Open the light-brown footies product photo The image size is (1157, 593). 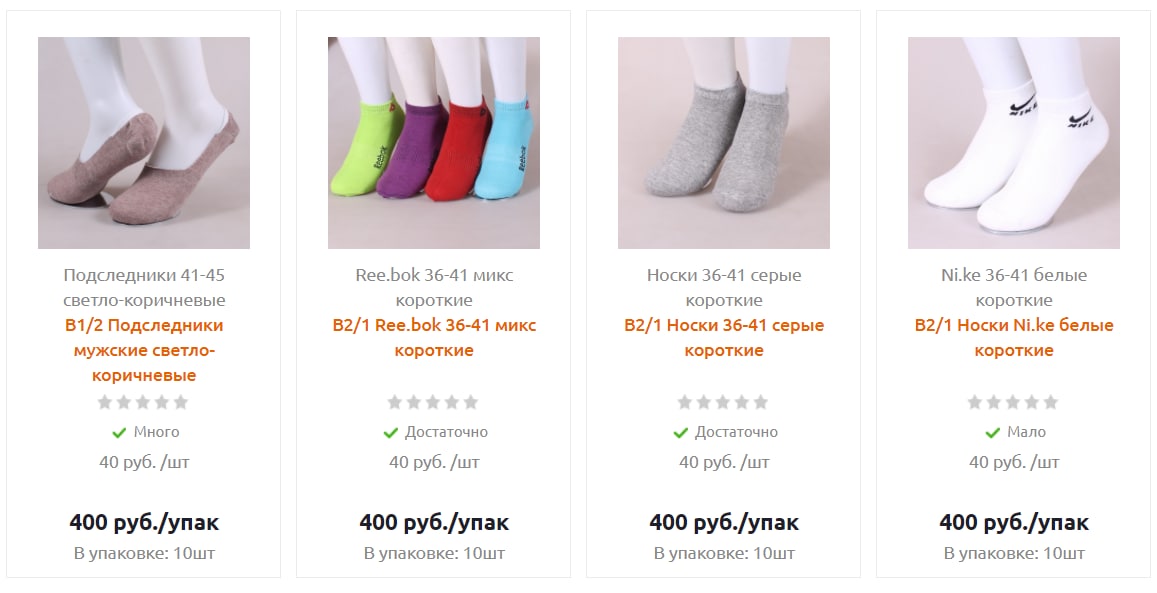[x=144, y=143]
